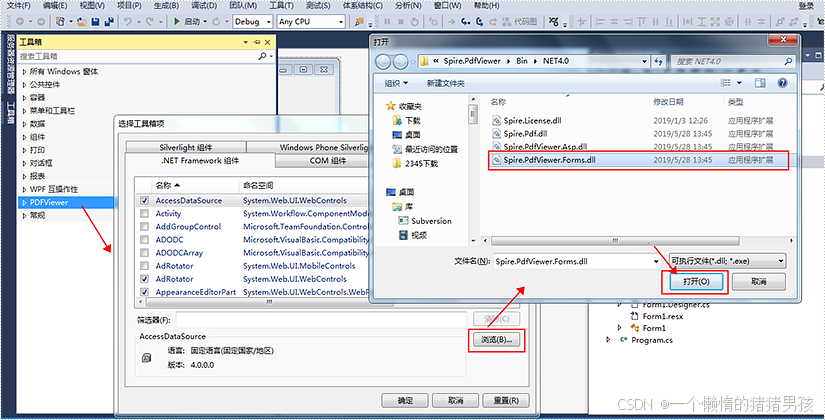
Task: Select the Spire.License.dll file
Action: (x=532, y=121)
